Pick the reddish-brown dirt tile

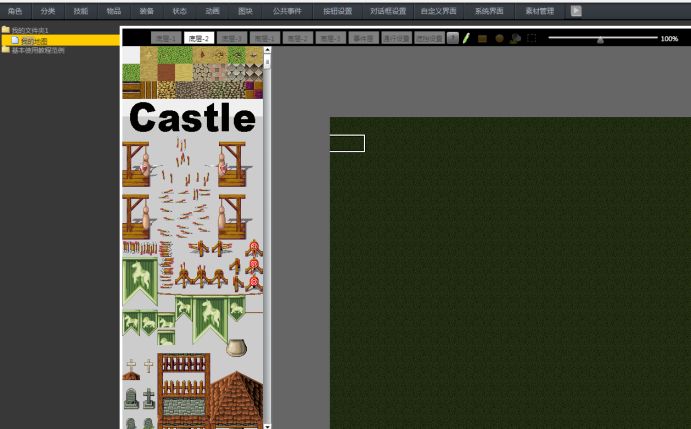(x=166, y=72)
